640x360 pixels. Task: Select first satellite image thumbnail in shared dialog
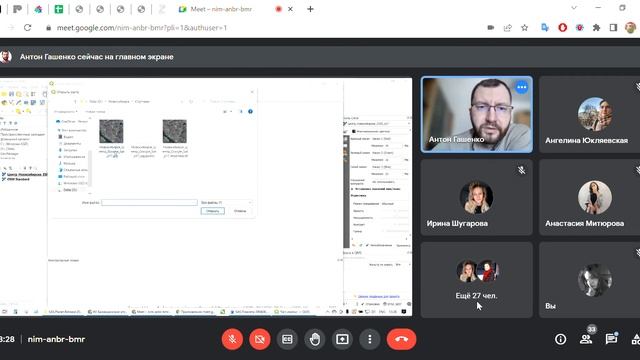[x=111, y=131]
